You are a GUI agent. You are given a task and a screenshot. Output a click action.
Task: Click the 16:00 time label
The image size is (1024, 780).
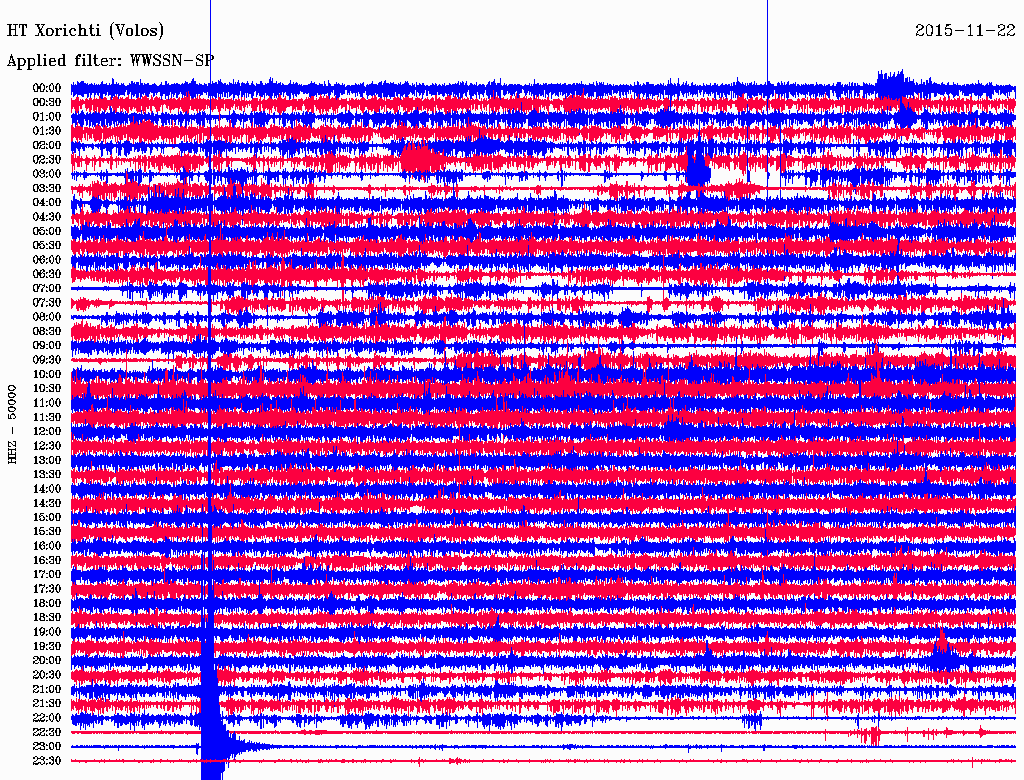pos(46,546)
